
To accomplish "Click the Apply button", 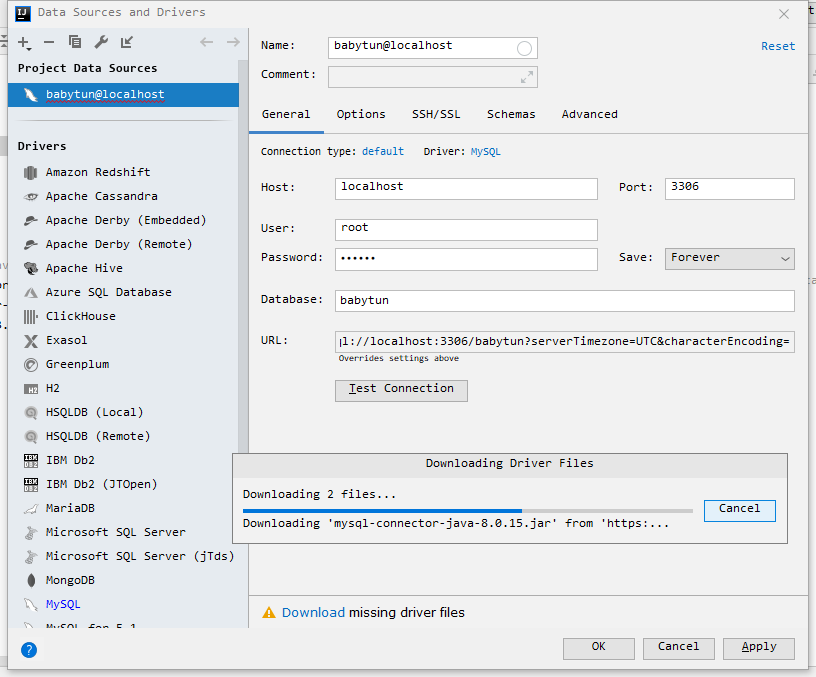I will 759,648.
